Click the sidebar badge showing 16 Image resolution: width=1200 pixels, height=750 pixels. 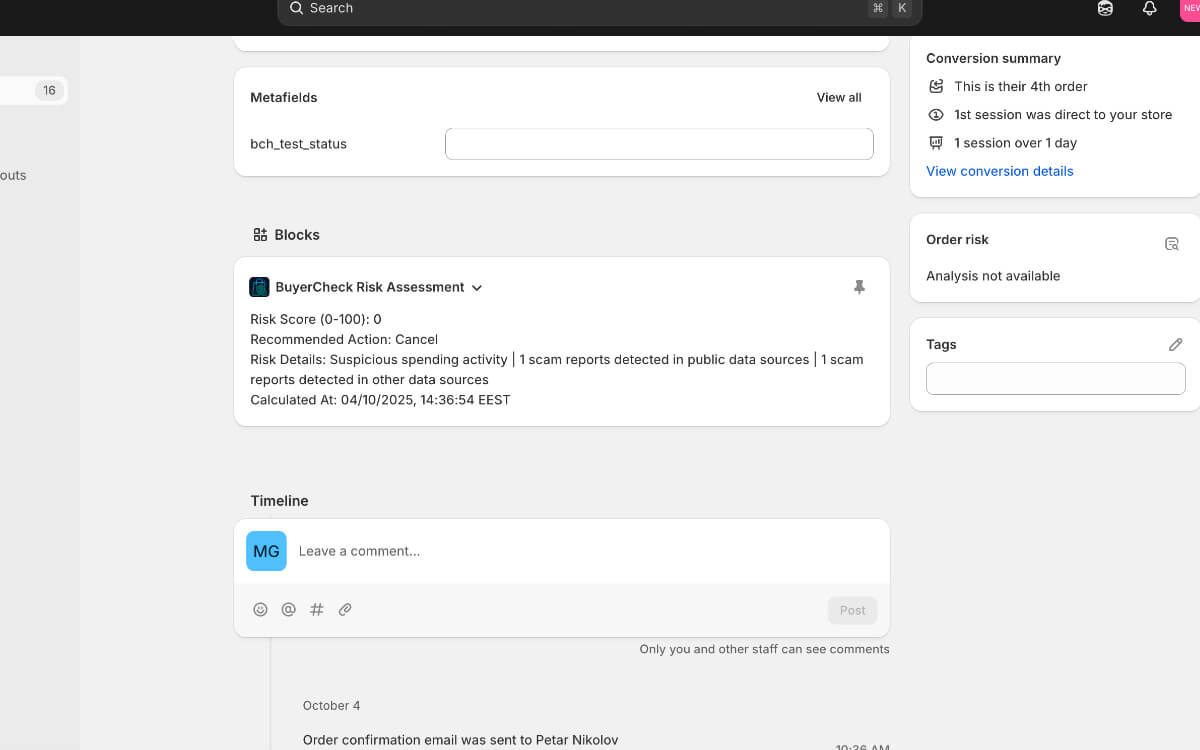(49, 91)
